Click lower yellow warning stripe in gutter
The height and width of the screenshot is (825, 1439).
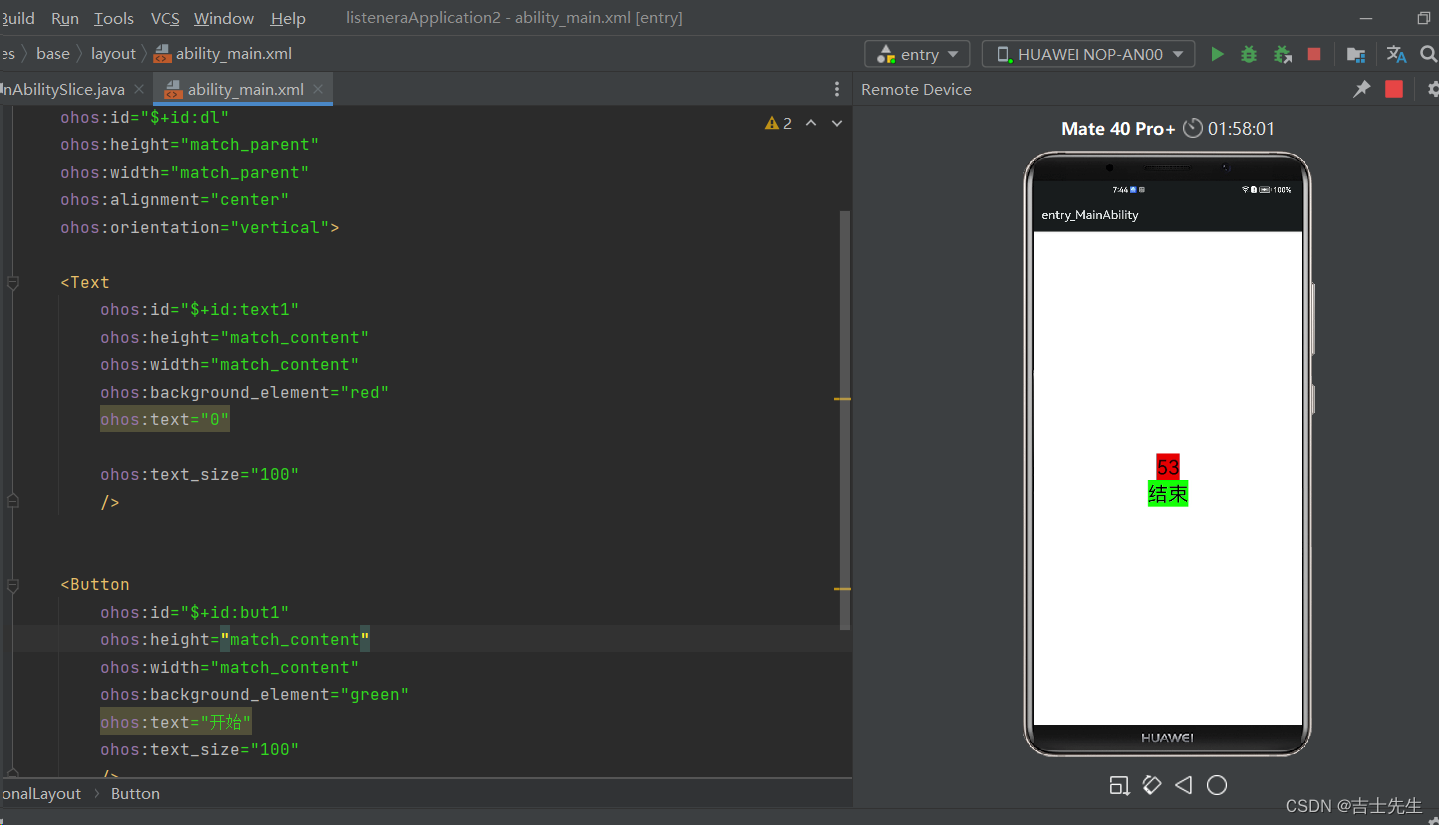click(x=842, y=589)
